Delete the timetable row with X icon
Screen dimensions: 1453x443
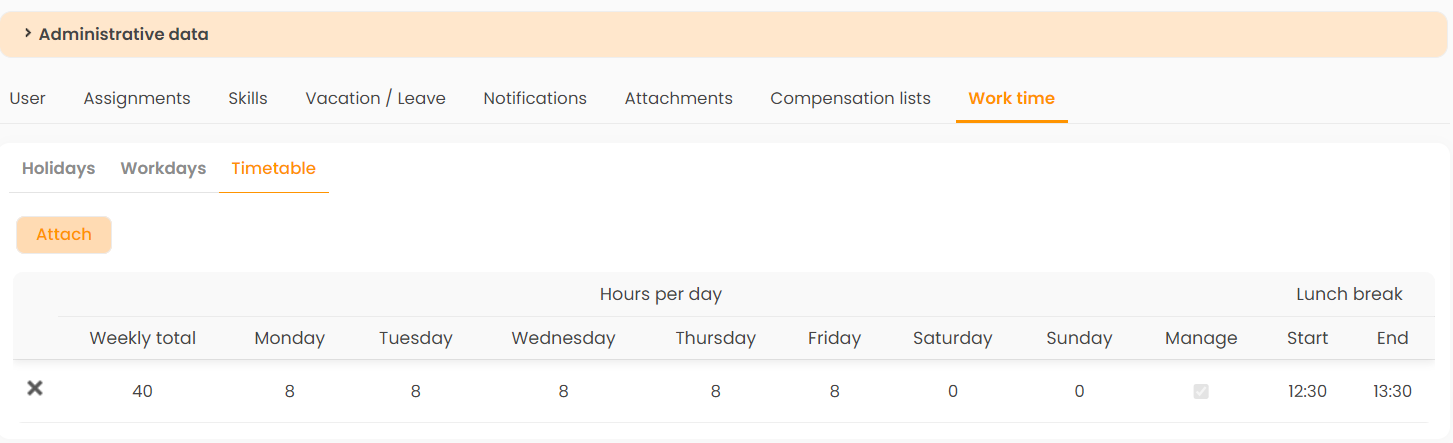35,388
